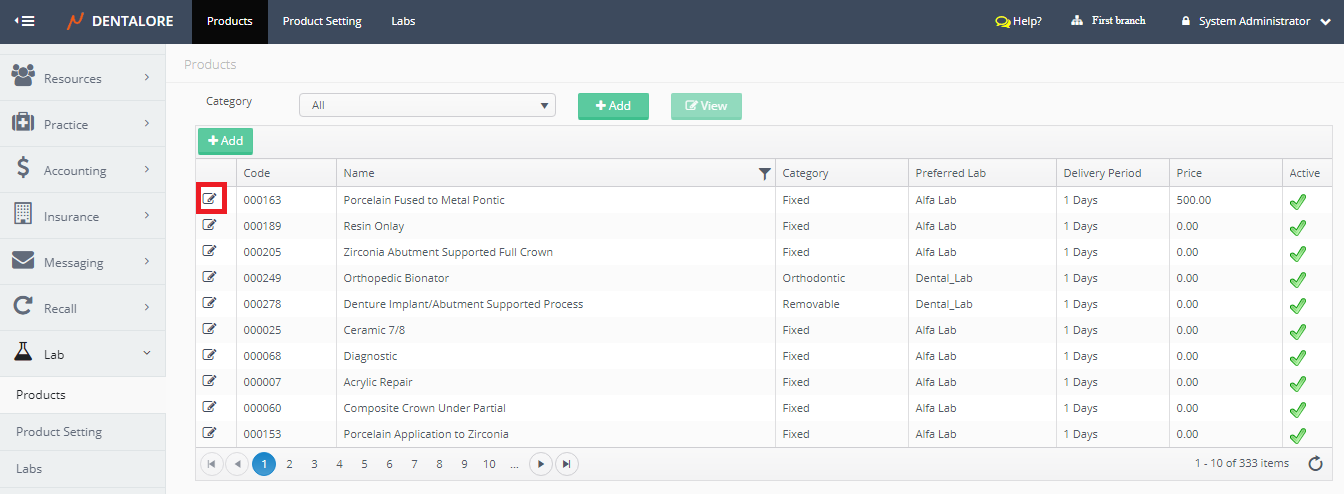Click edit icon for Resin Onlay
1344x494 pixels.
tap(209, 225)
